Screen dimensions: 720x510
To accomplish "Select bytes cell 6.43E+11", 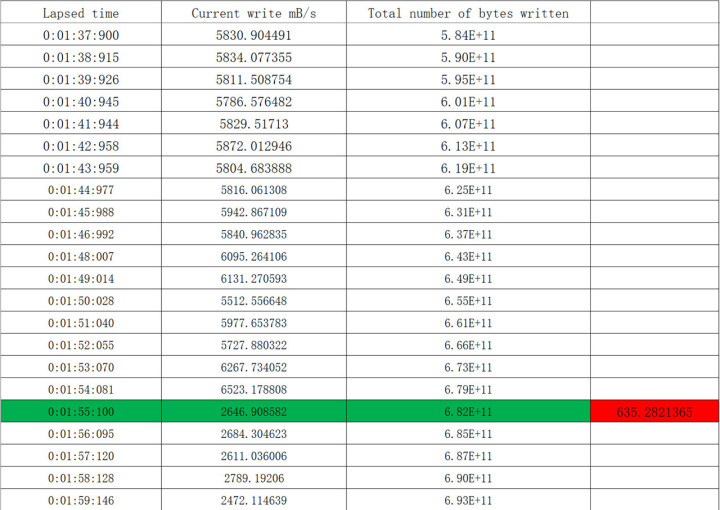I will (x=468, y=256).
